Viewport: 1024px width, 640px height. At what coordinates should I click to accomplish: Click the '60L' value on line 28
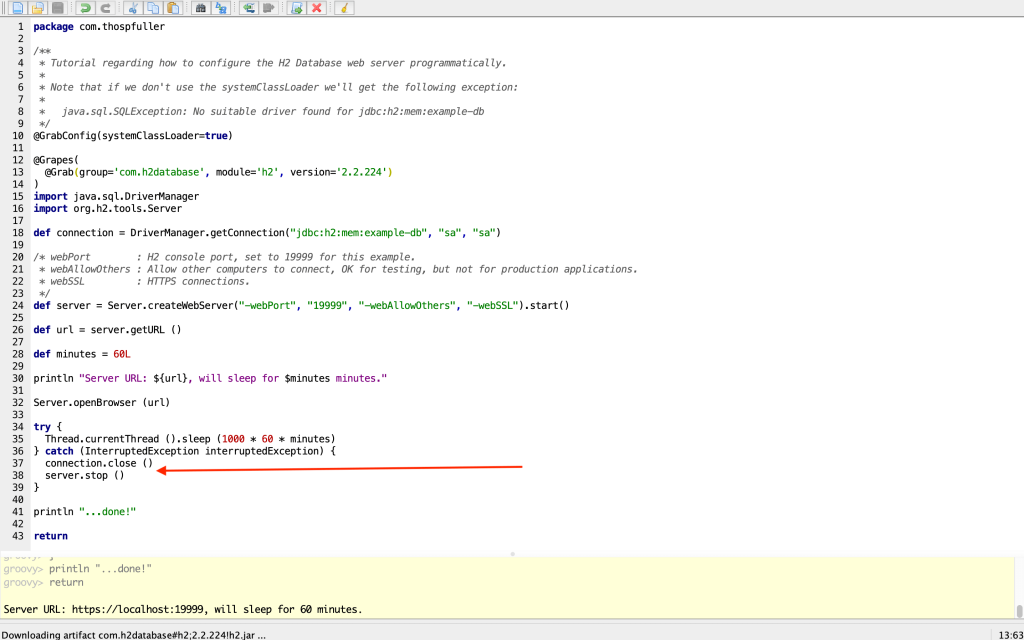[122, 353]
